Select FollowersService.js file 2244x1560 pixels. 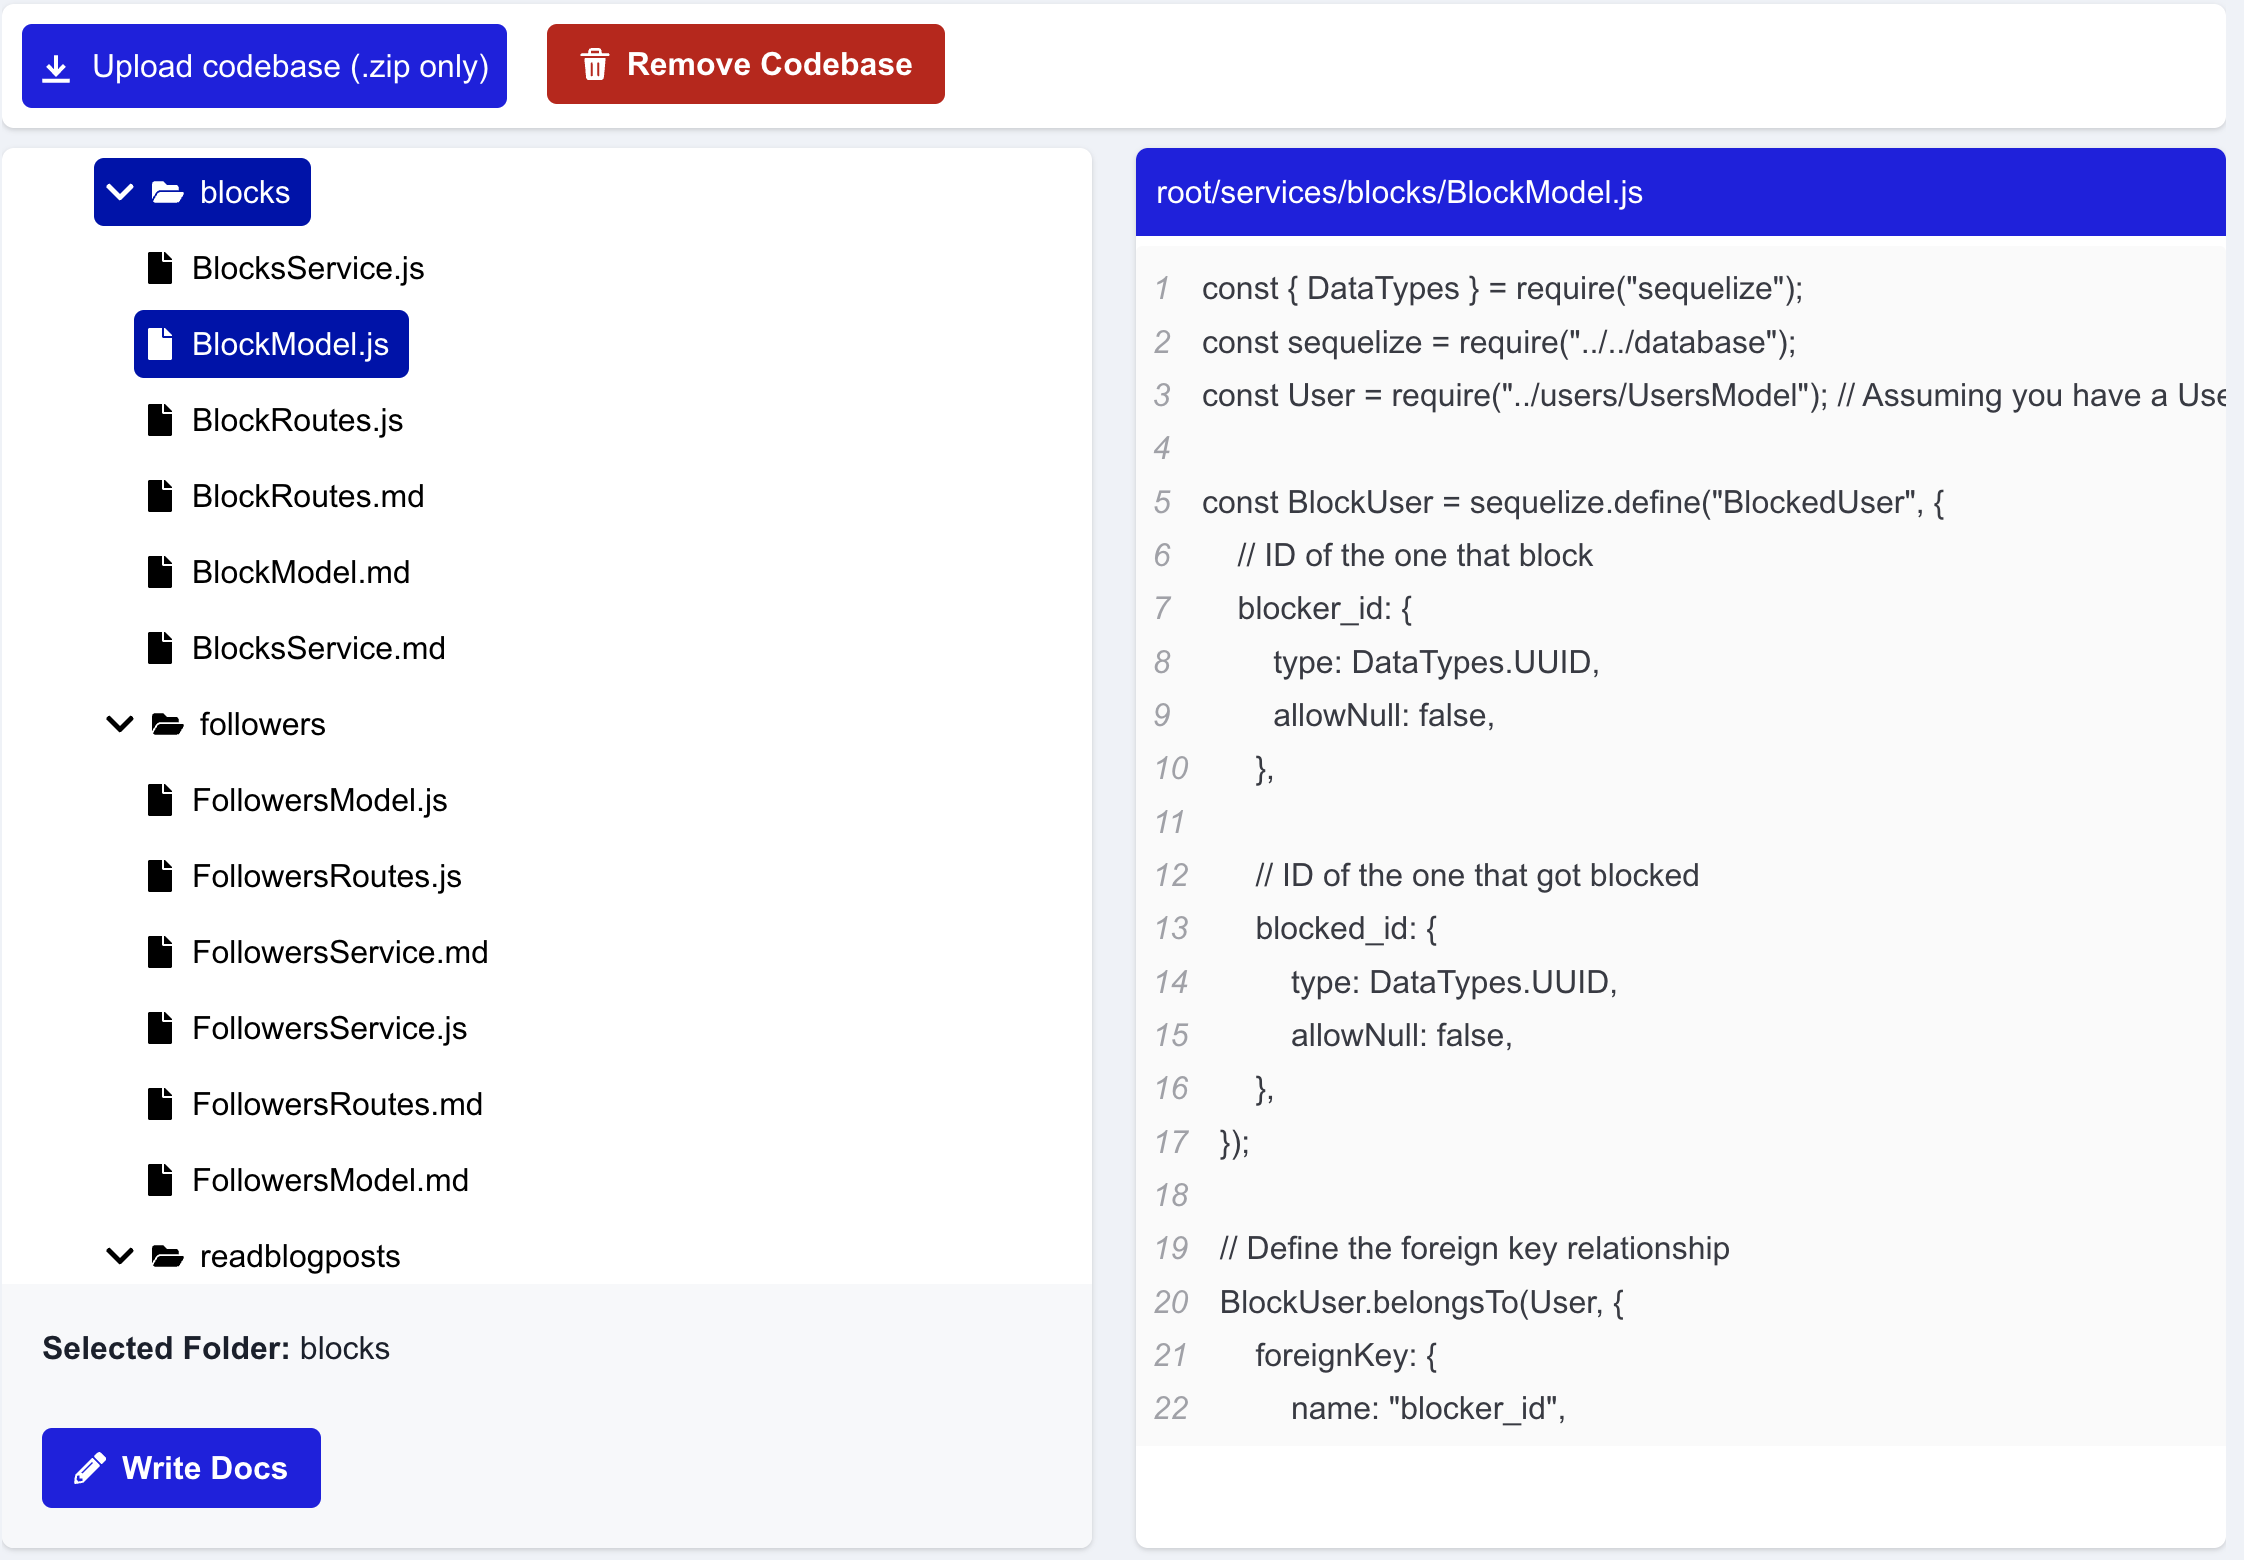pyautogui.click(x=329, y=1028)
